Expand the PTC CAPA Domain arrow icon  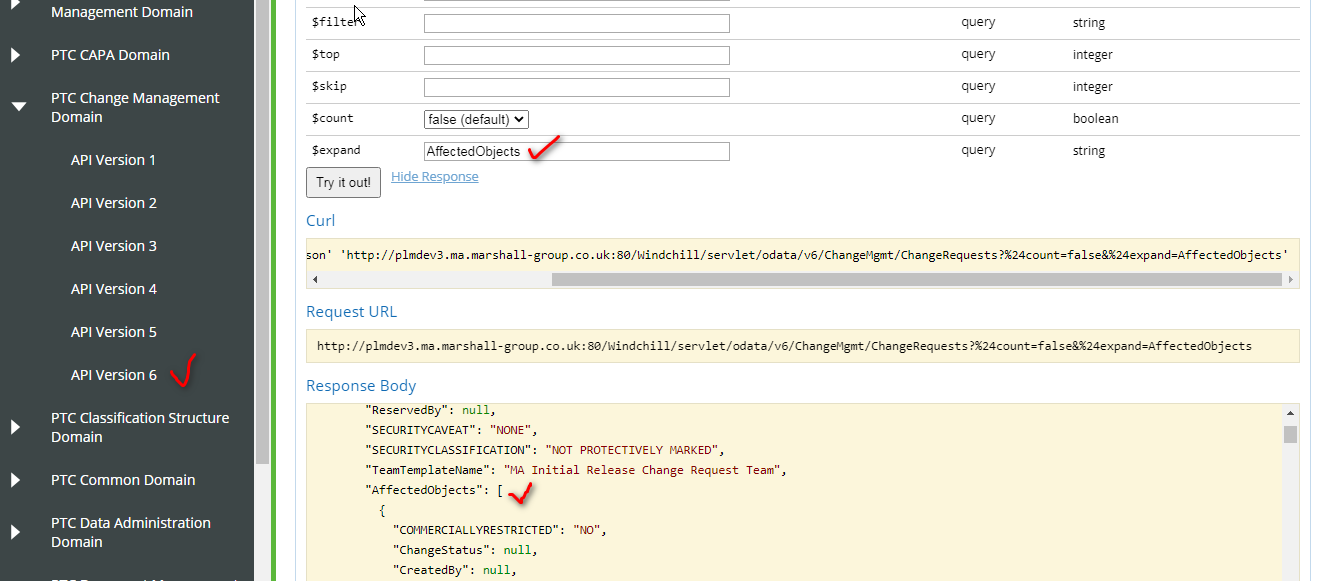pyautogui.click(x=14, y=54)
